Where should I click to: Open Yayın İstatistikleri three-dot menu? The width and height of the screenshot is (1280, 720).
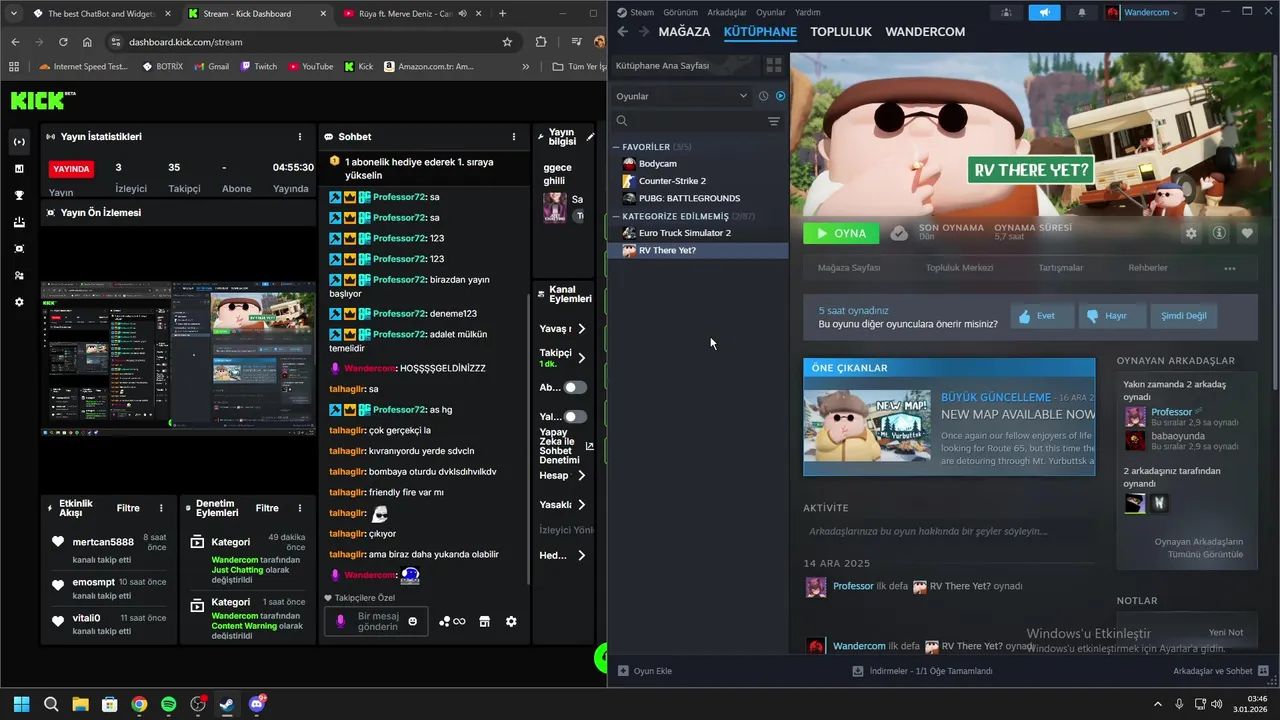point(299,137)
